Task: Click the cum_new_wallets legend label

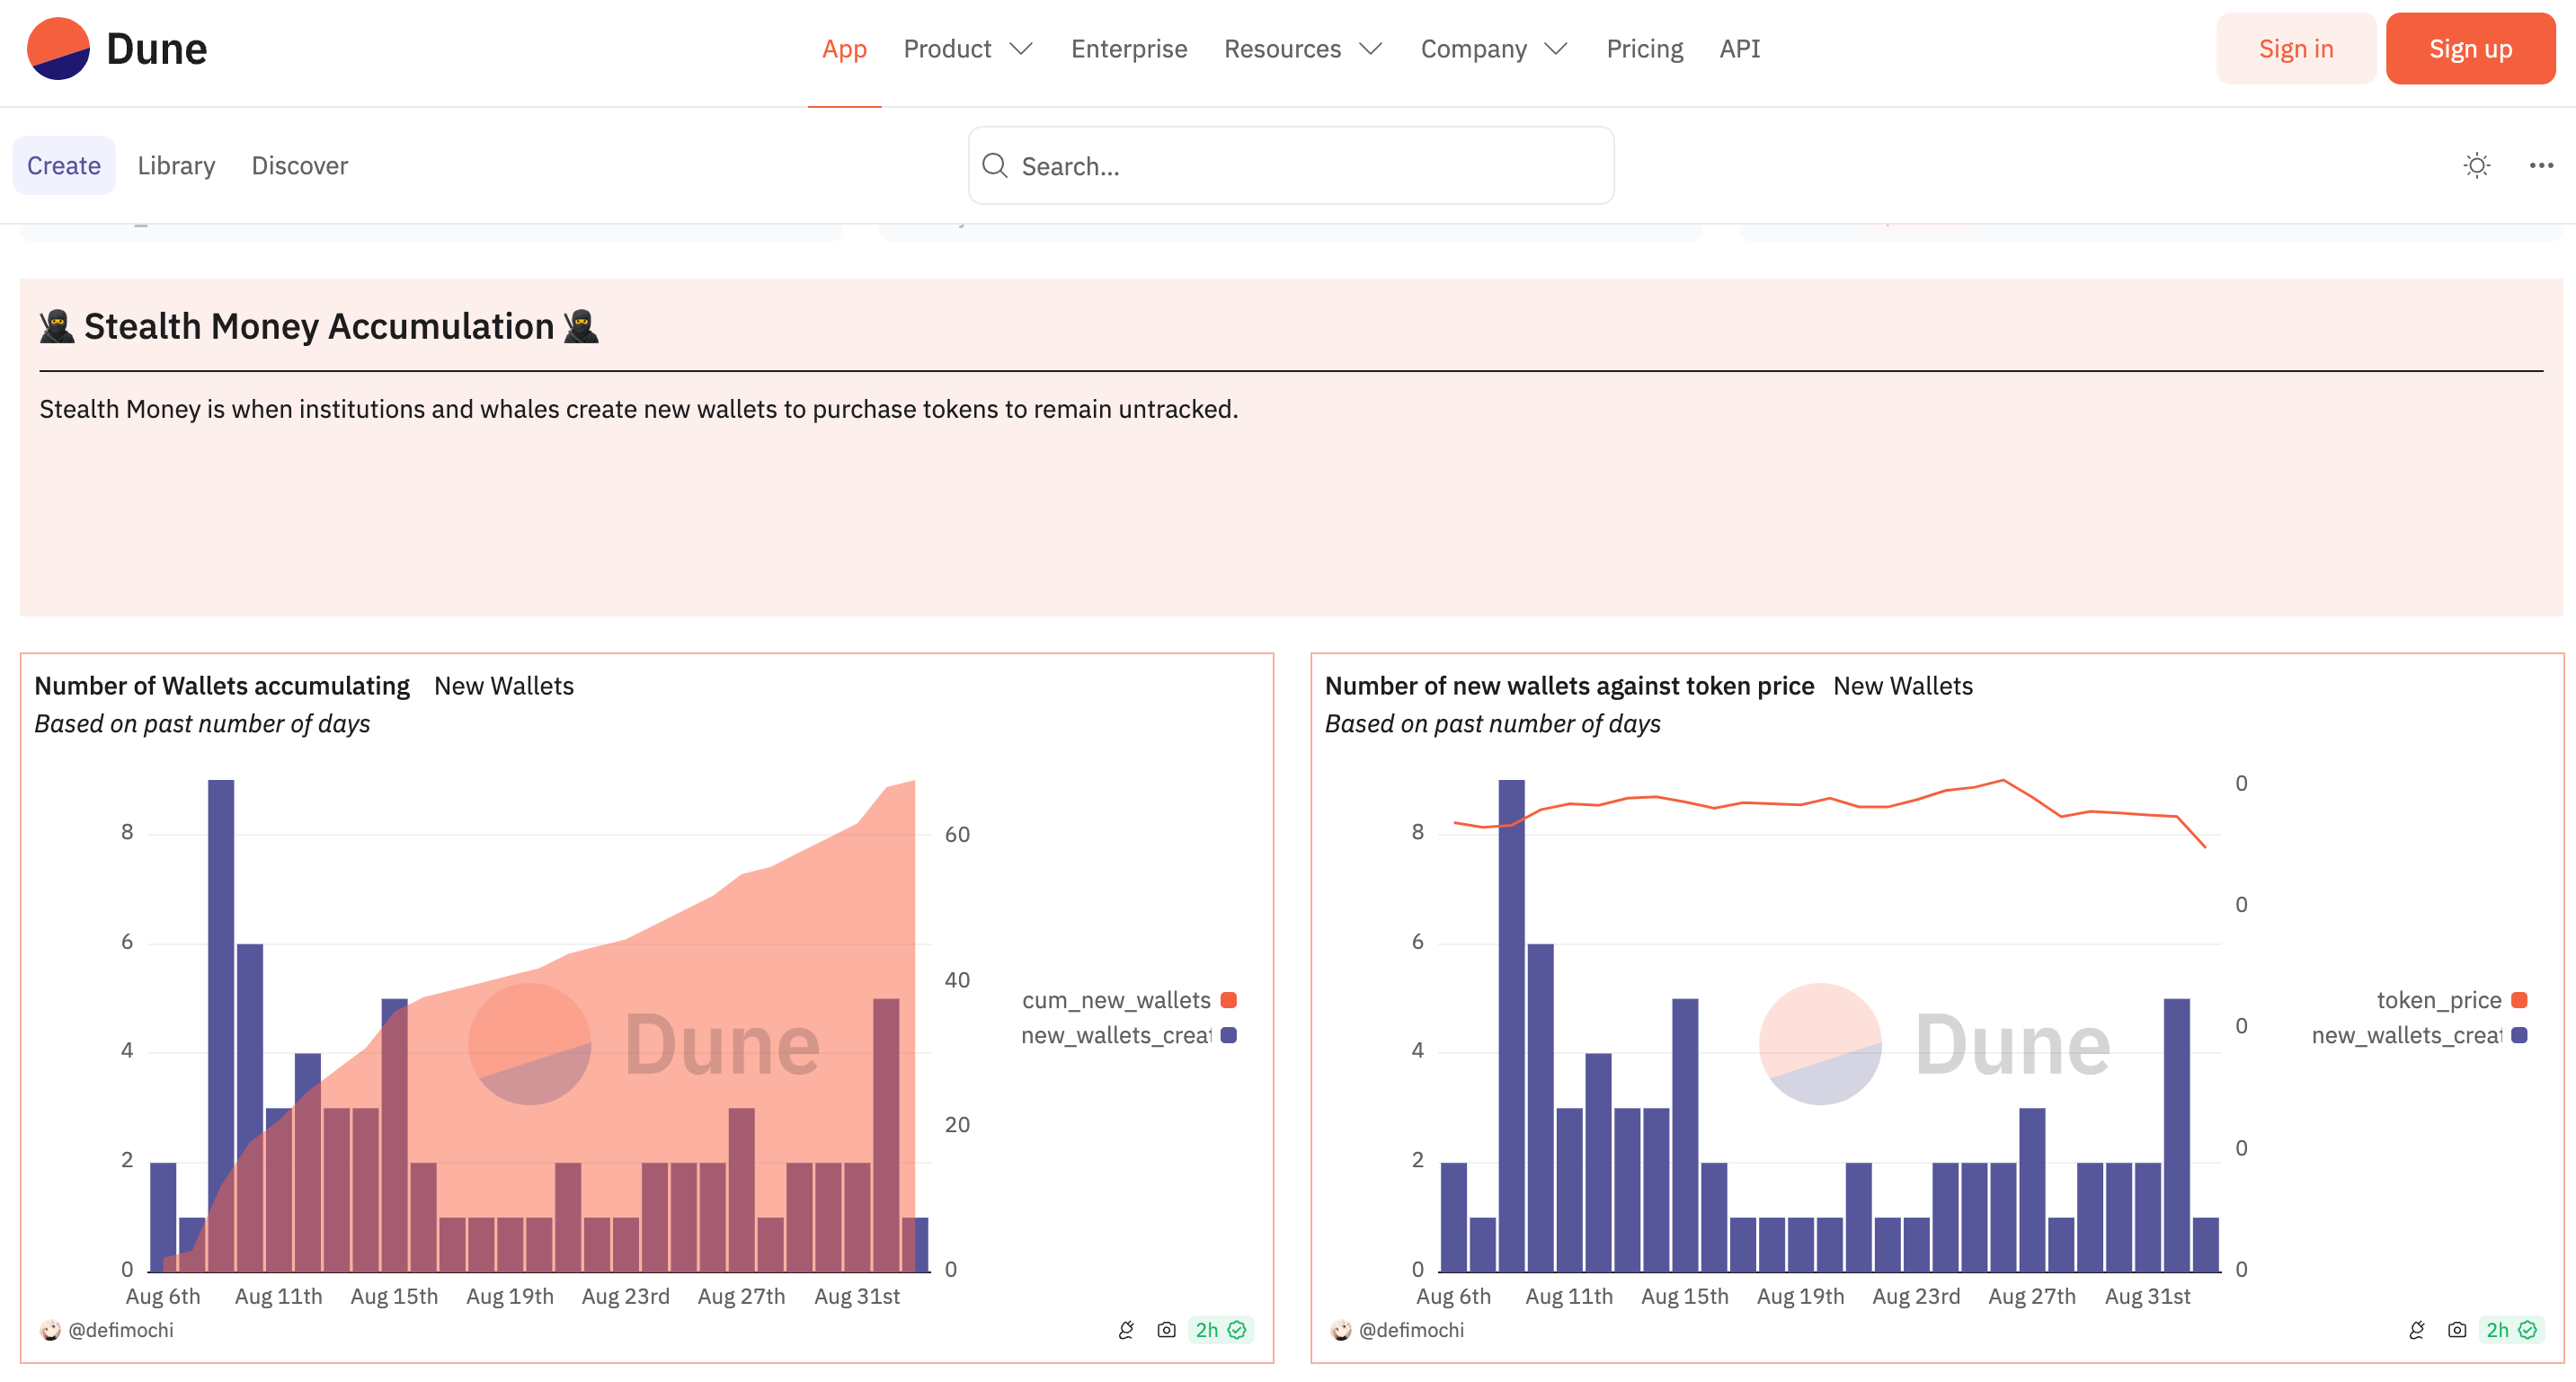Action: 1116,1000
